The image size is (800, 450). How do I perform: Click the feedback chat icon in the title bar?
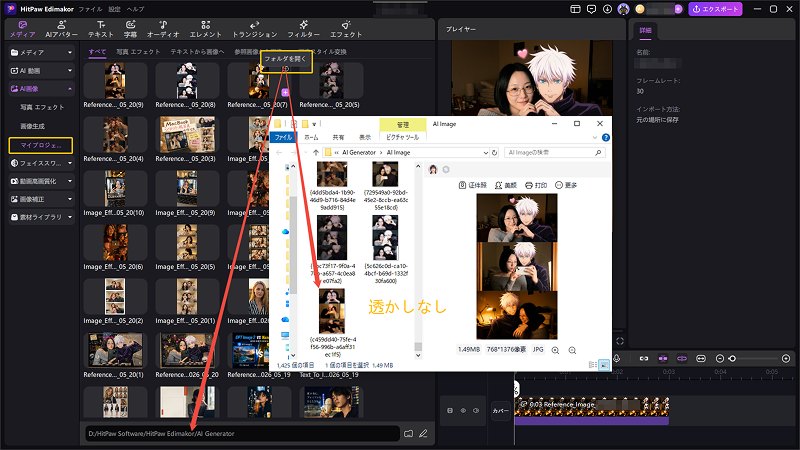[591, 9]
